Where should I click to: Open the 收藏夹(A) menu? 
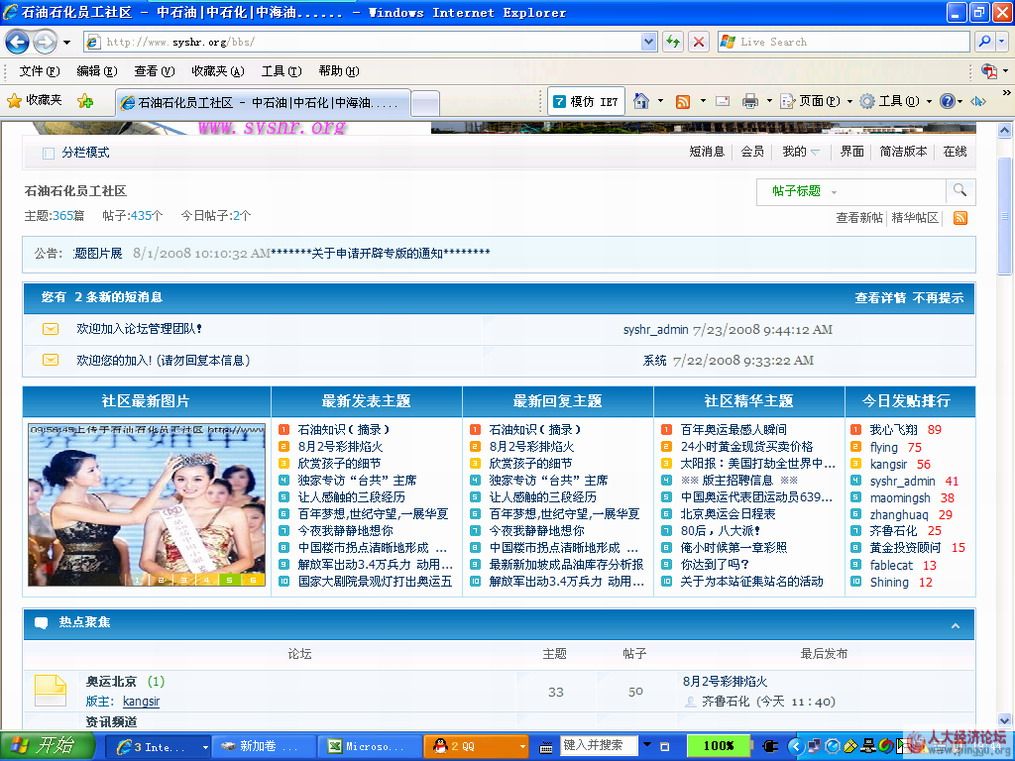[218, 71]
